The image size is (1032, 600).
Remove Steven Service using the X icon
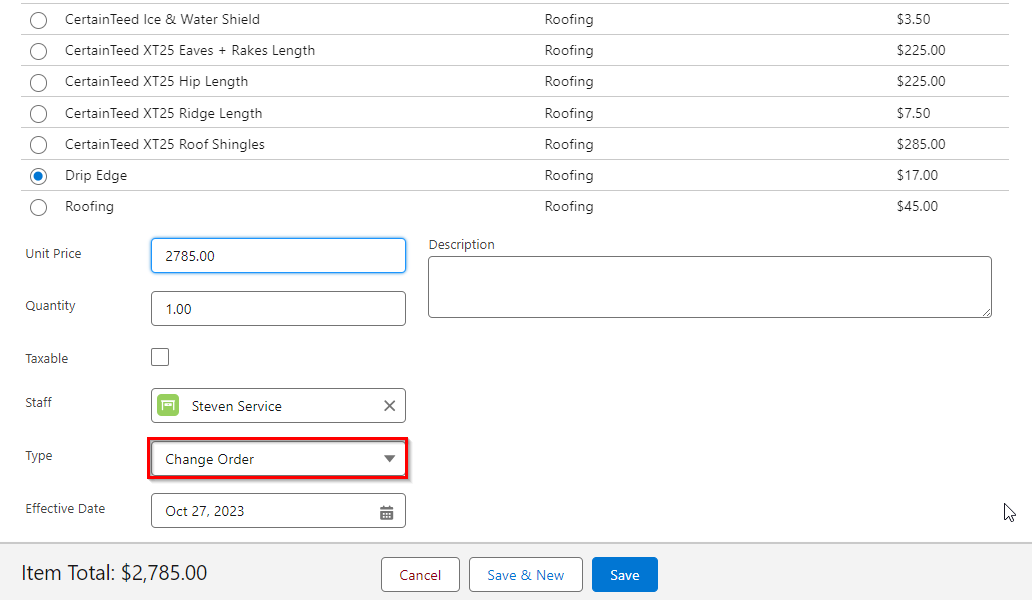[390, 406]
